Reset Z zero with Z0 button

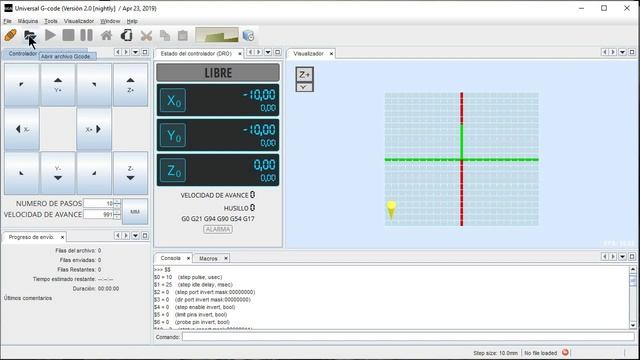click(x=173, y=170)
